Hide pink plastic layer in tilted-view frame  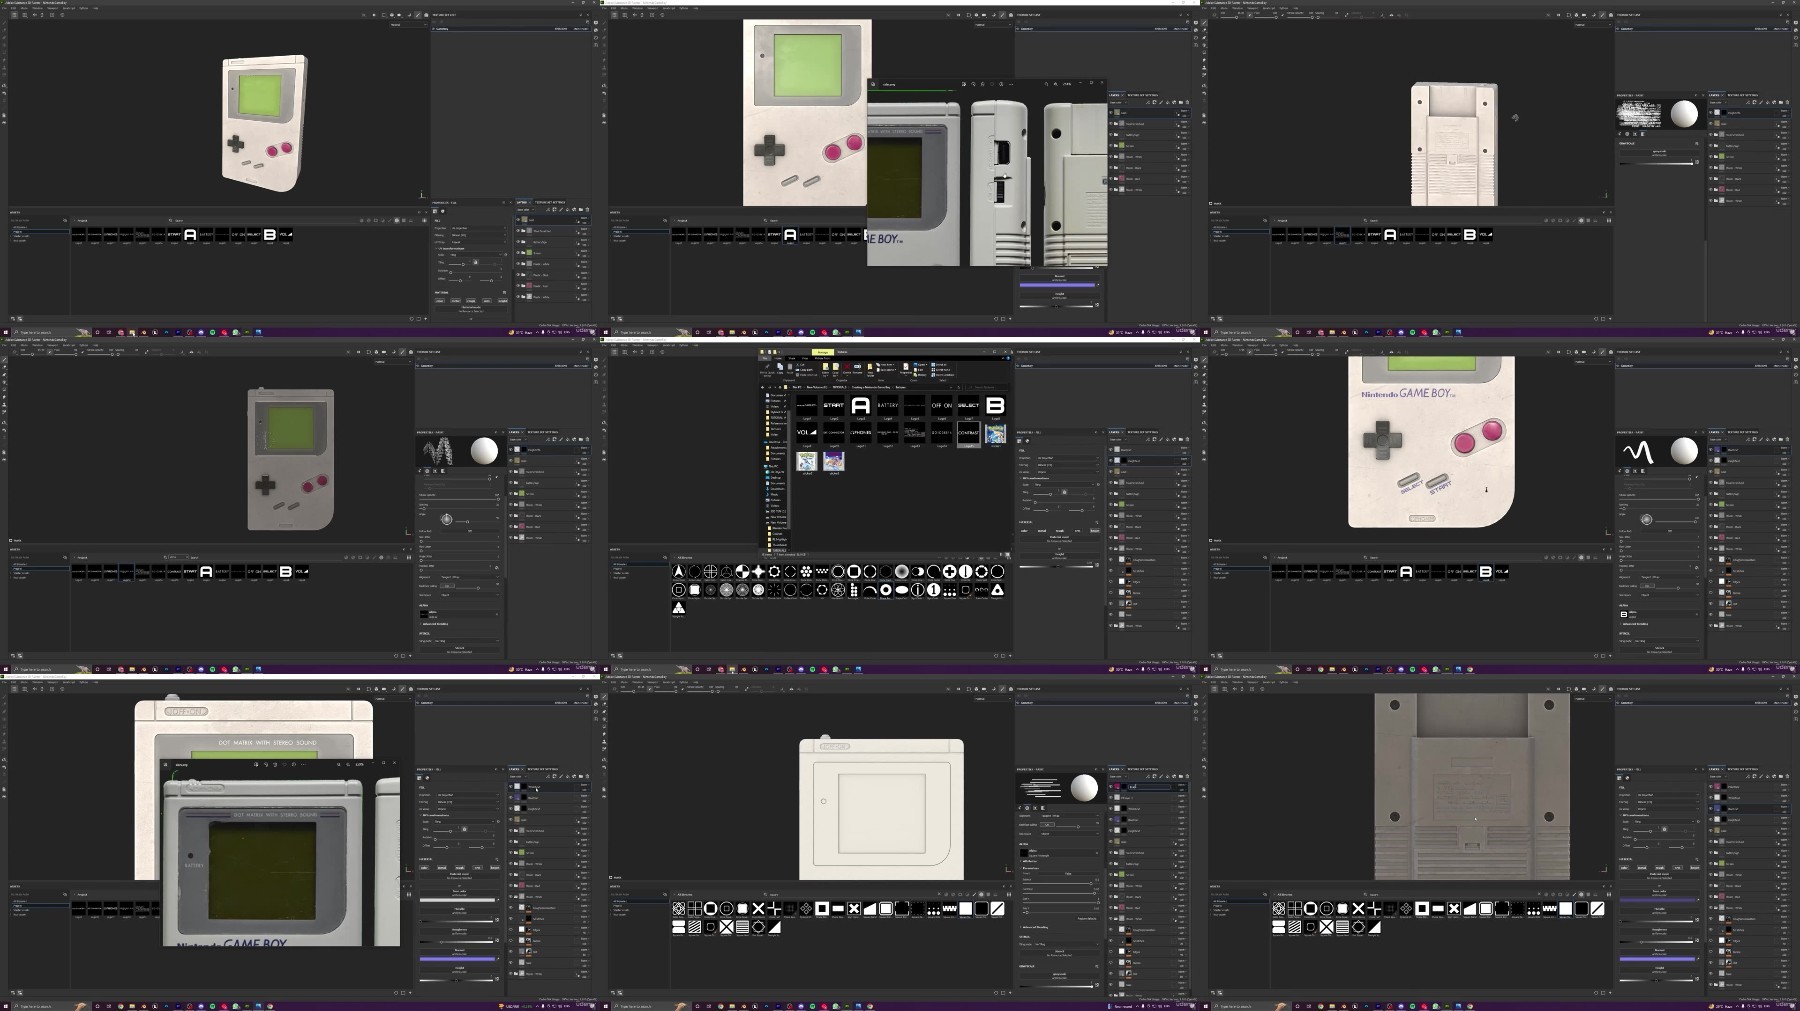pyautogui.click(x=518, y=286)
